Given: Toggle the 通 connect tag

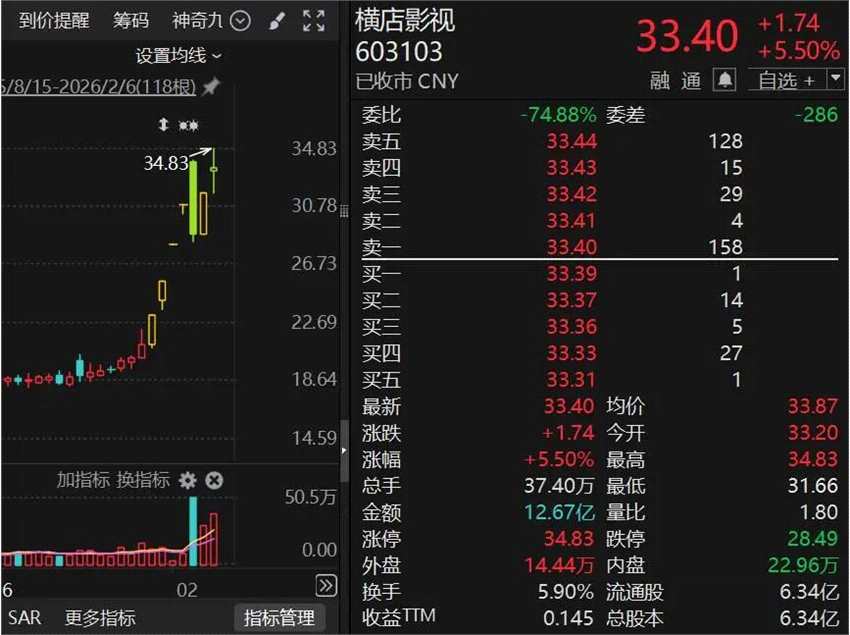Looking at the screenshot, I should click(x=691, y=81).
